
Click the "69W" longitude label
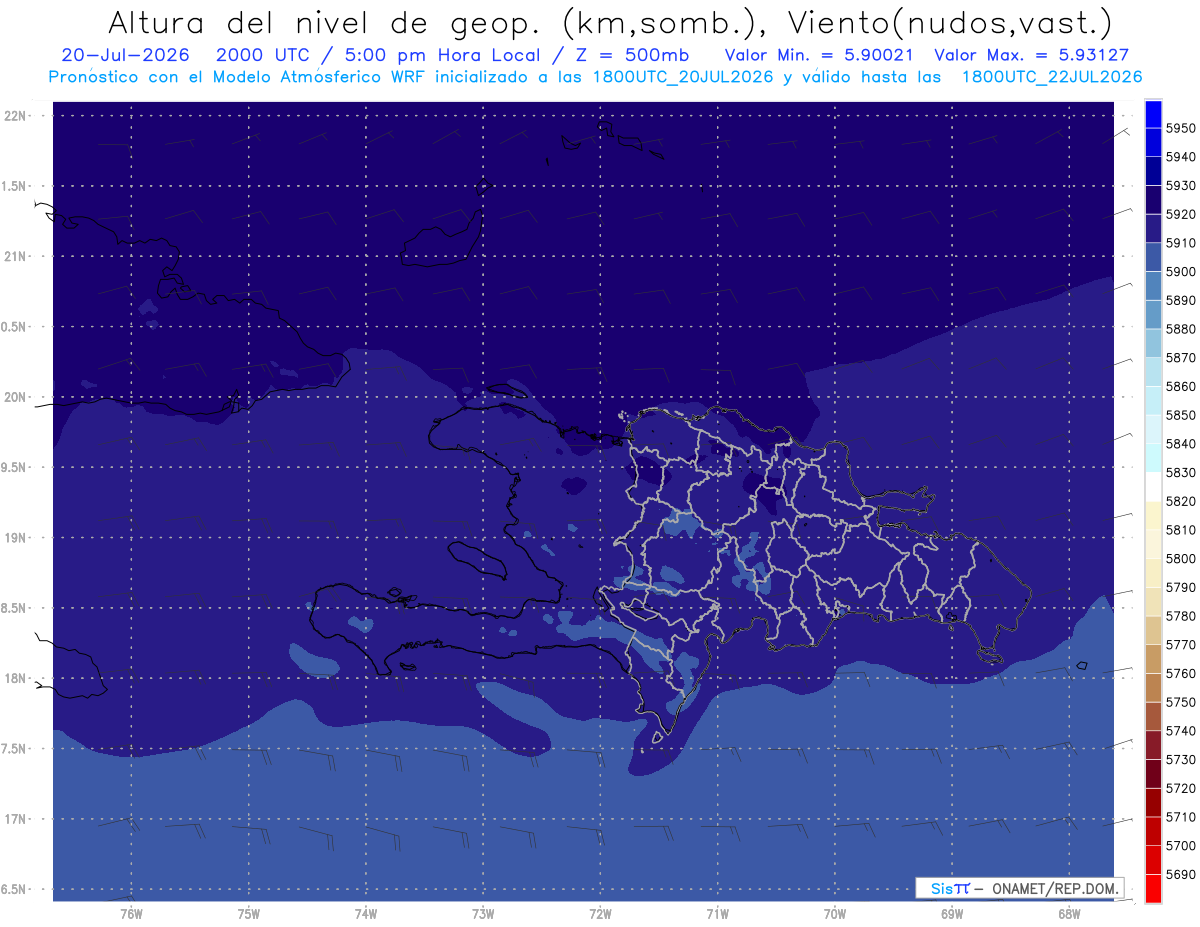(952, 914)
